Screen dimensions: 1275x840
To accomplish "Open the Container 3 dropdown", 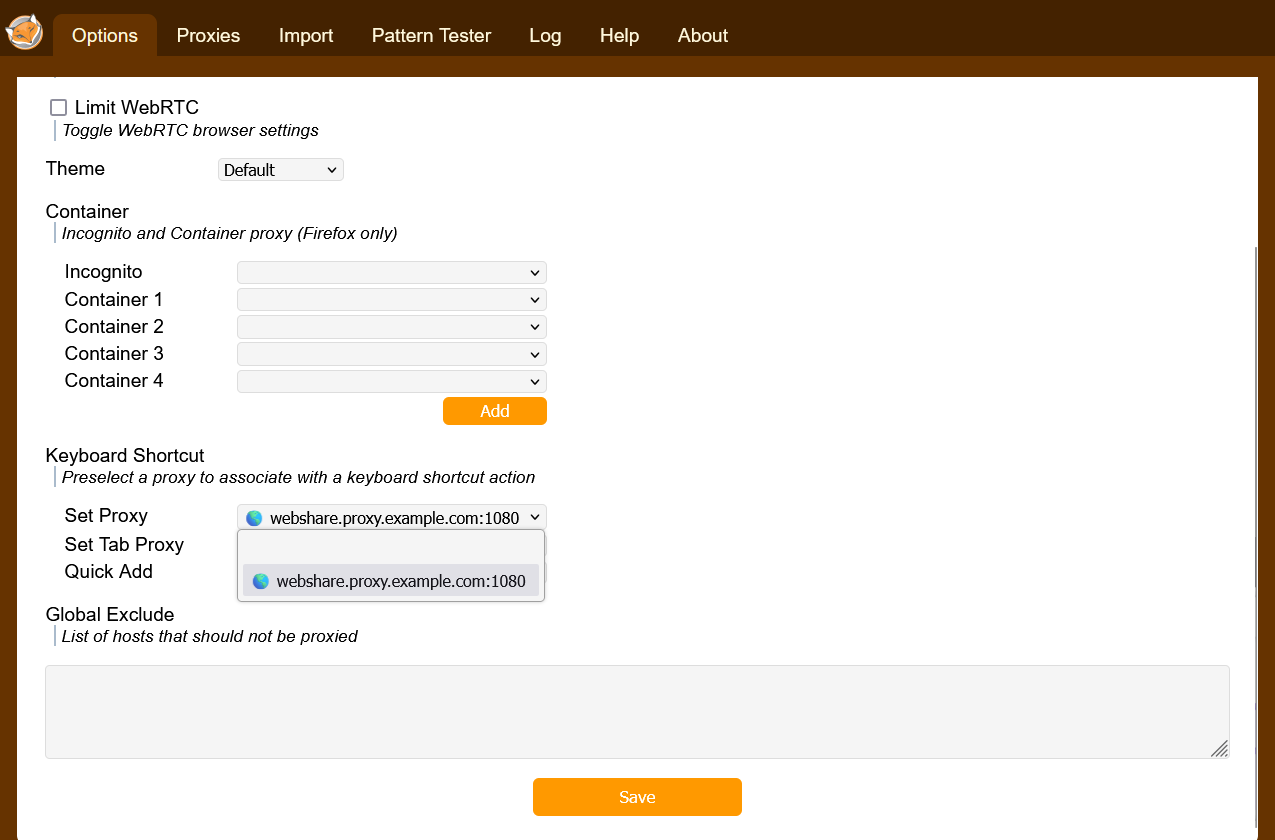I will pos(392,354).
